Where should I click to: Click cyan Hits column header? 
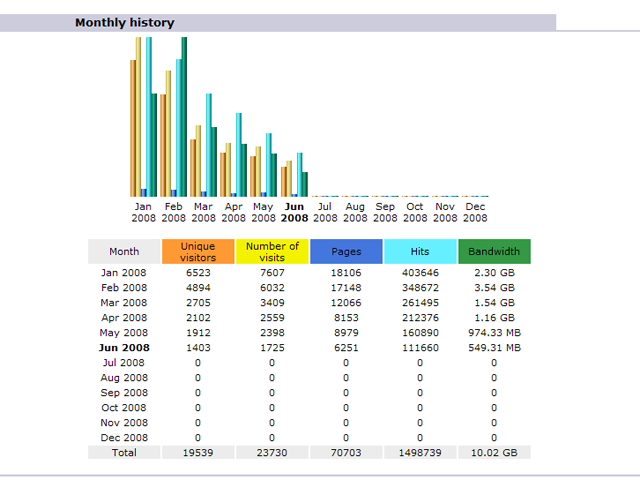pyautogui.click(x=420, y=251)
